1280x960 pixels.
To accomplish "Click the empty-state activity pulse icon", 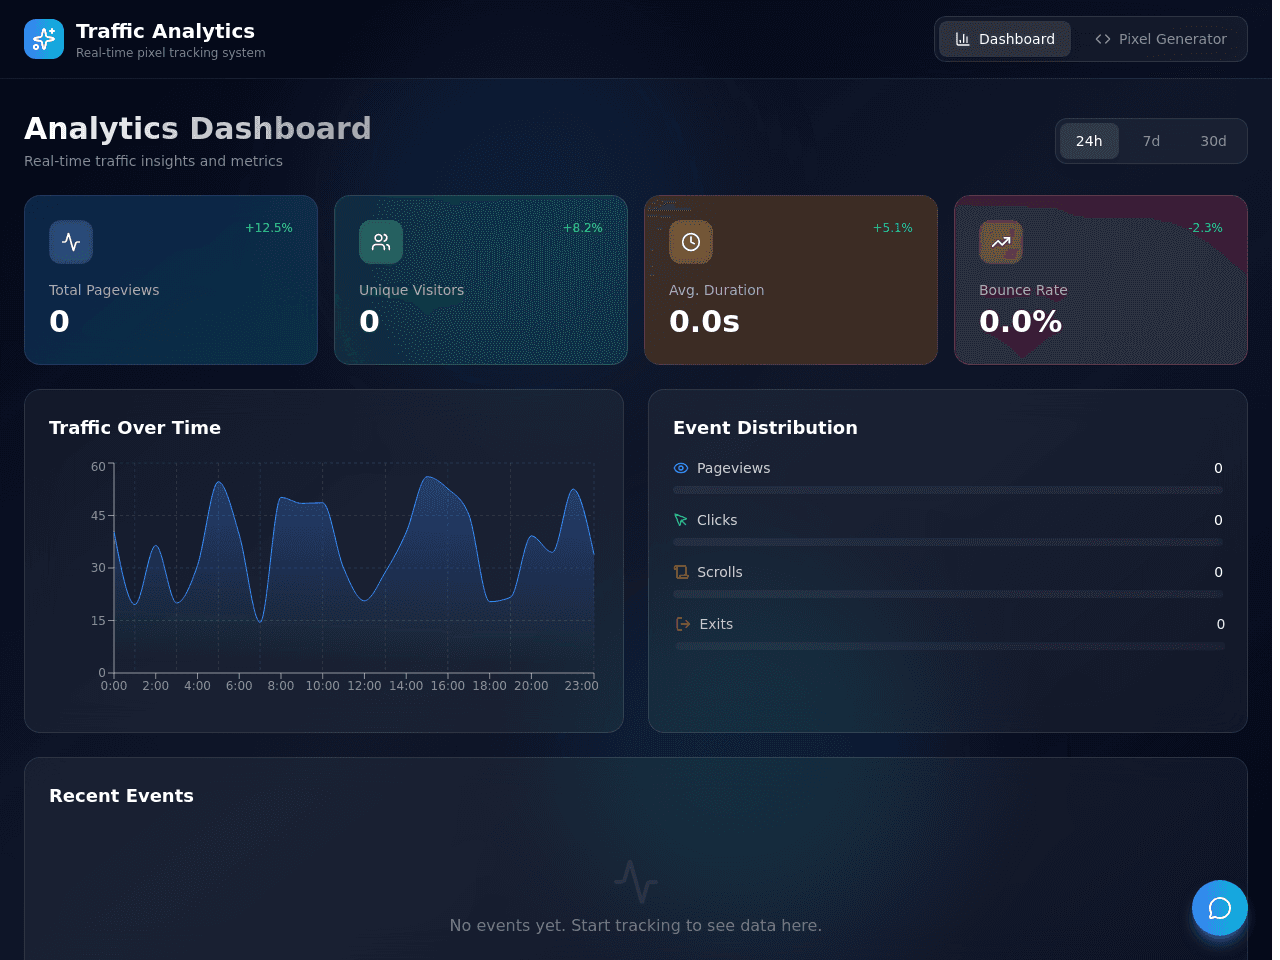I will pyautogui.click(x=636, y=882).
